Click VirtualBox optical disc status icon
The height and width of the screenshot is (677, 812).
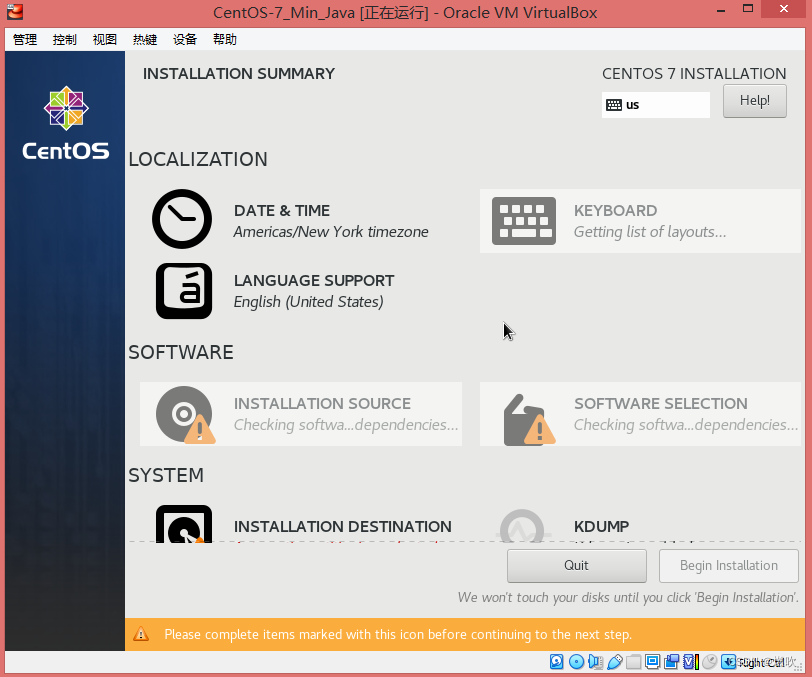576,661
